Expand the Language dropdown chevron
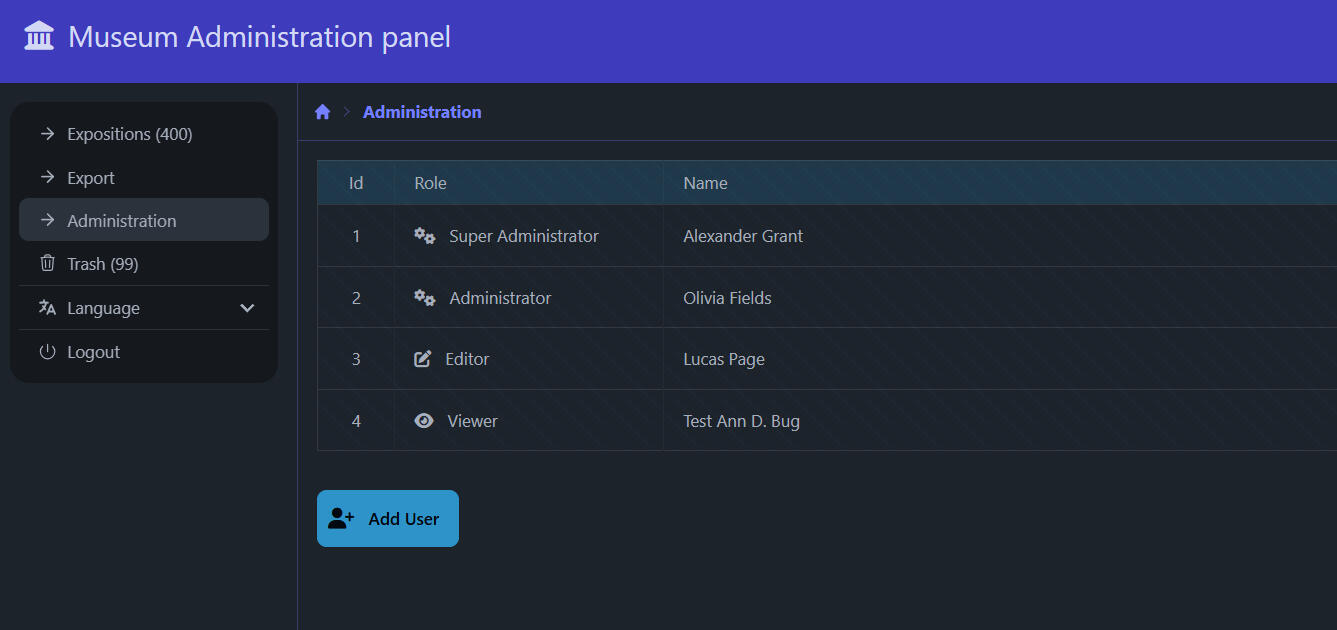1337x630 pixels. (248, 308)
